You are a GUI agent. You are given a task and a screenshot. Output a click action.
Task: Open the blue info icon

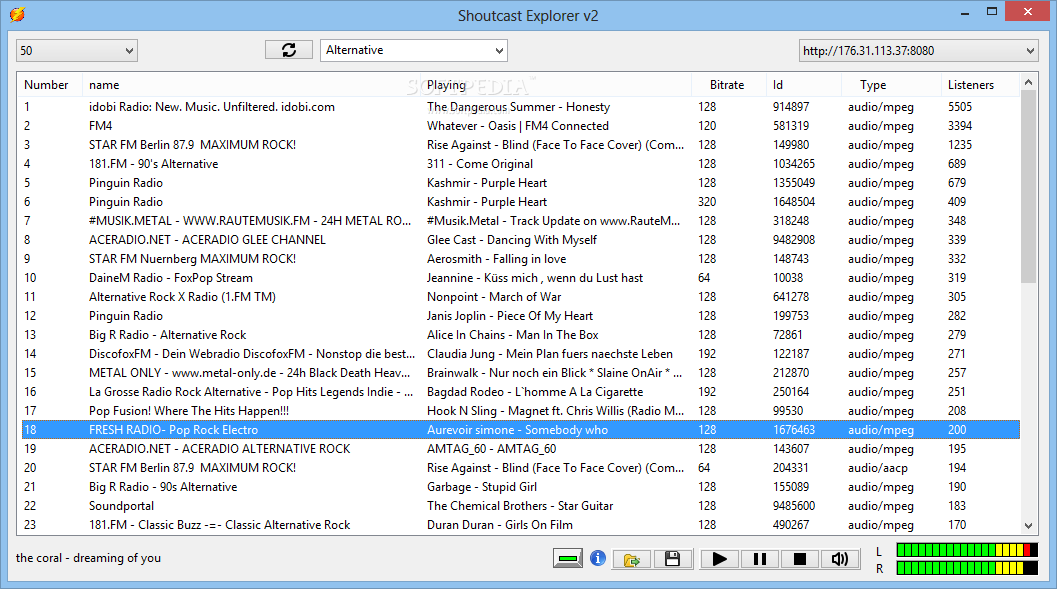(598, 558)
